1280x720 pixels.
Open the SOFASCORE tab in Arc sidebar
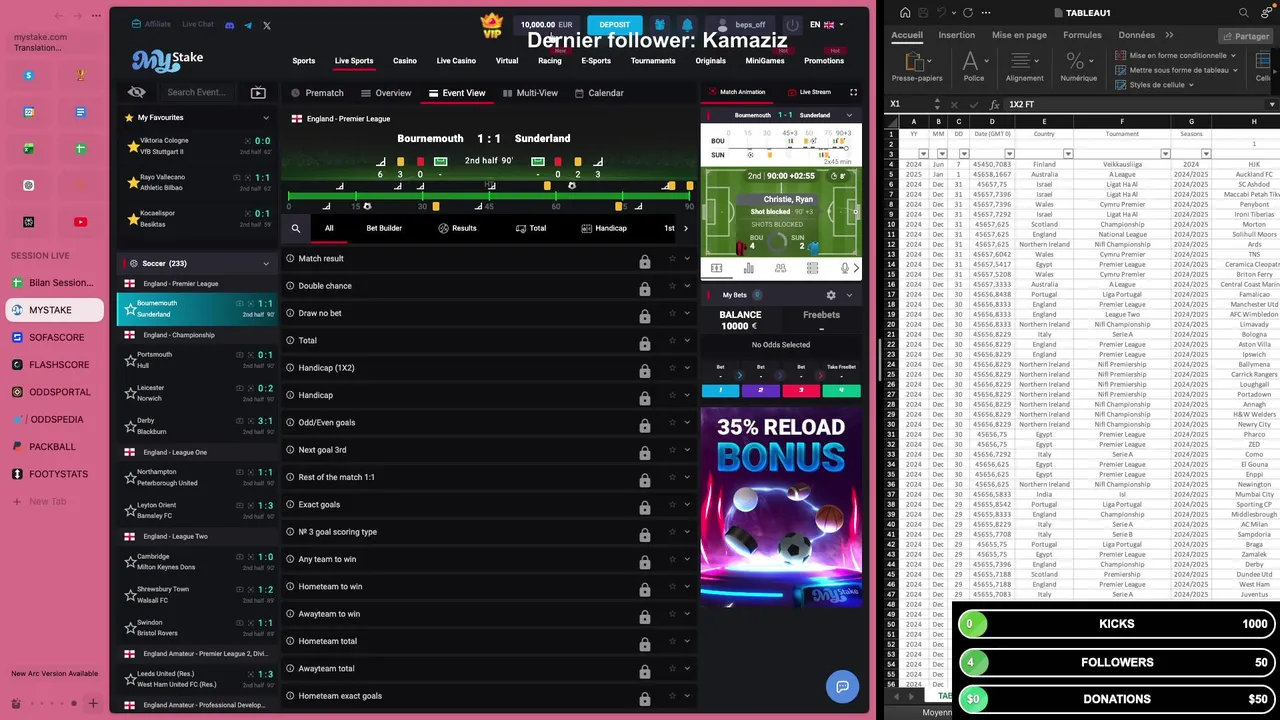55,338
